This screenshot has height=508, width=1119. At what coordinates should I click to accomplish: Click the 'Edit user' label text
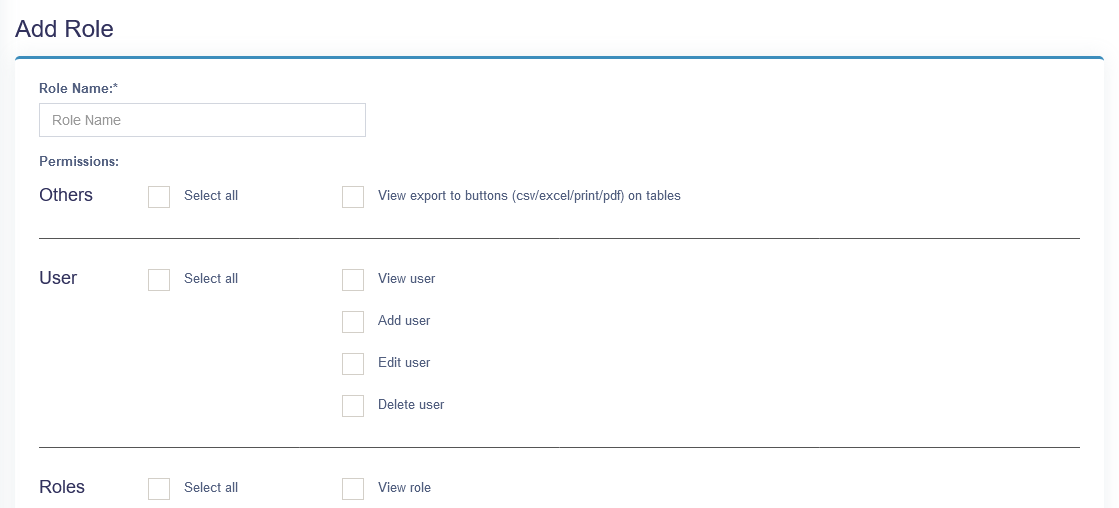coord(404,363)
